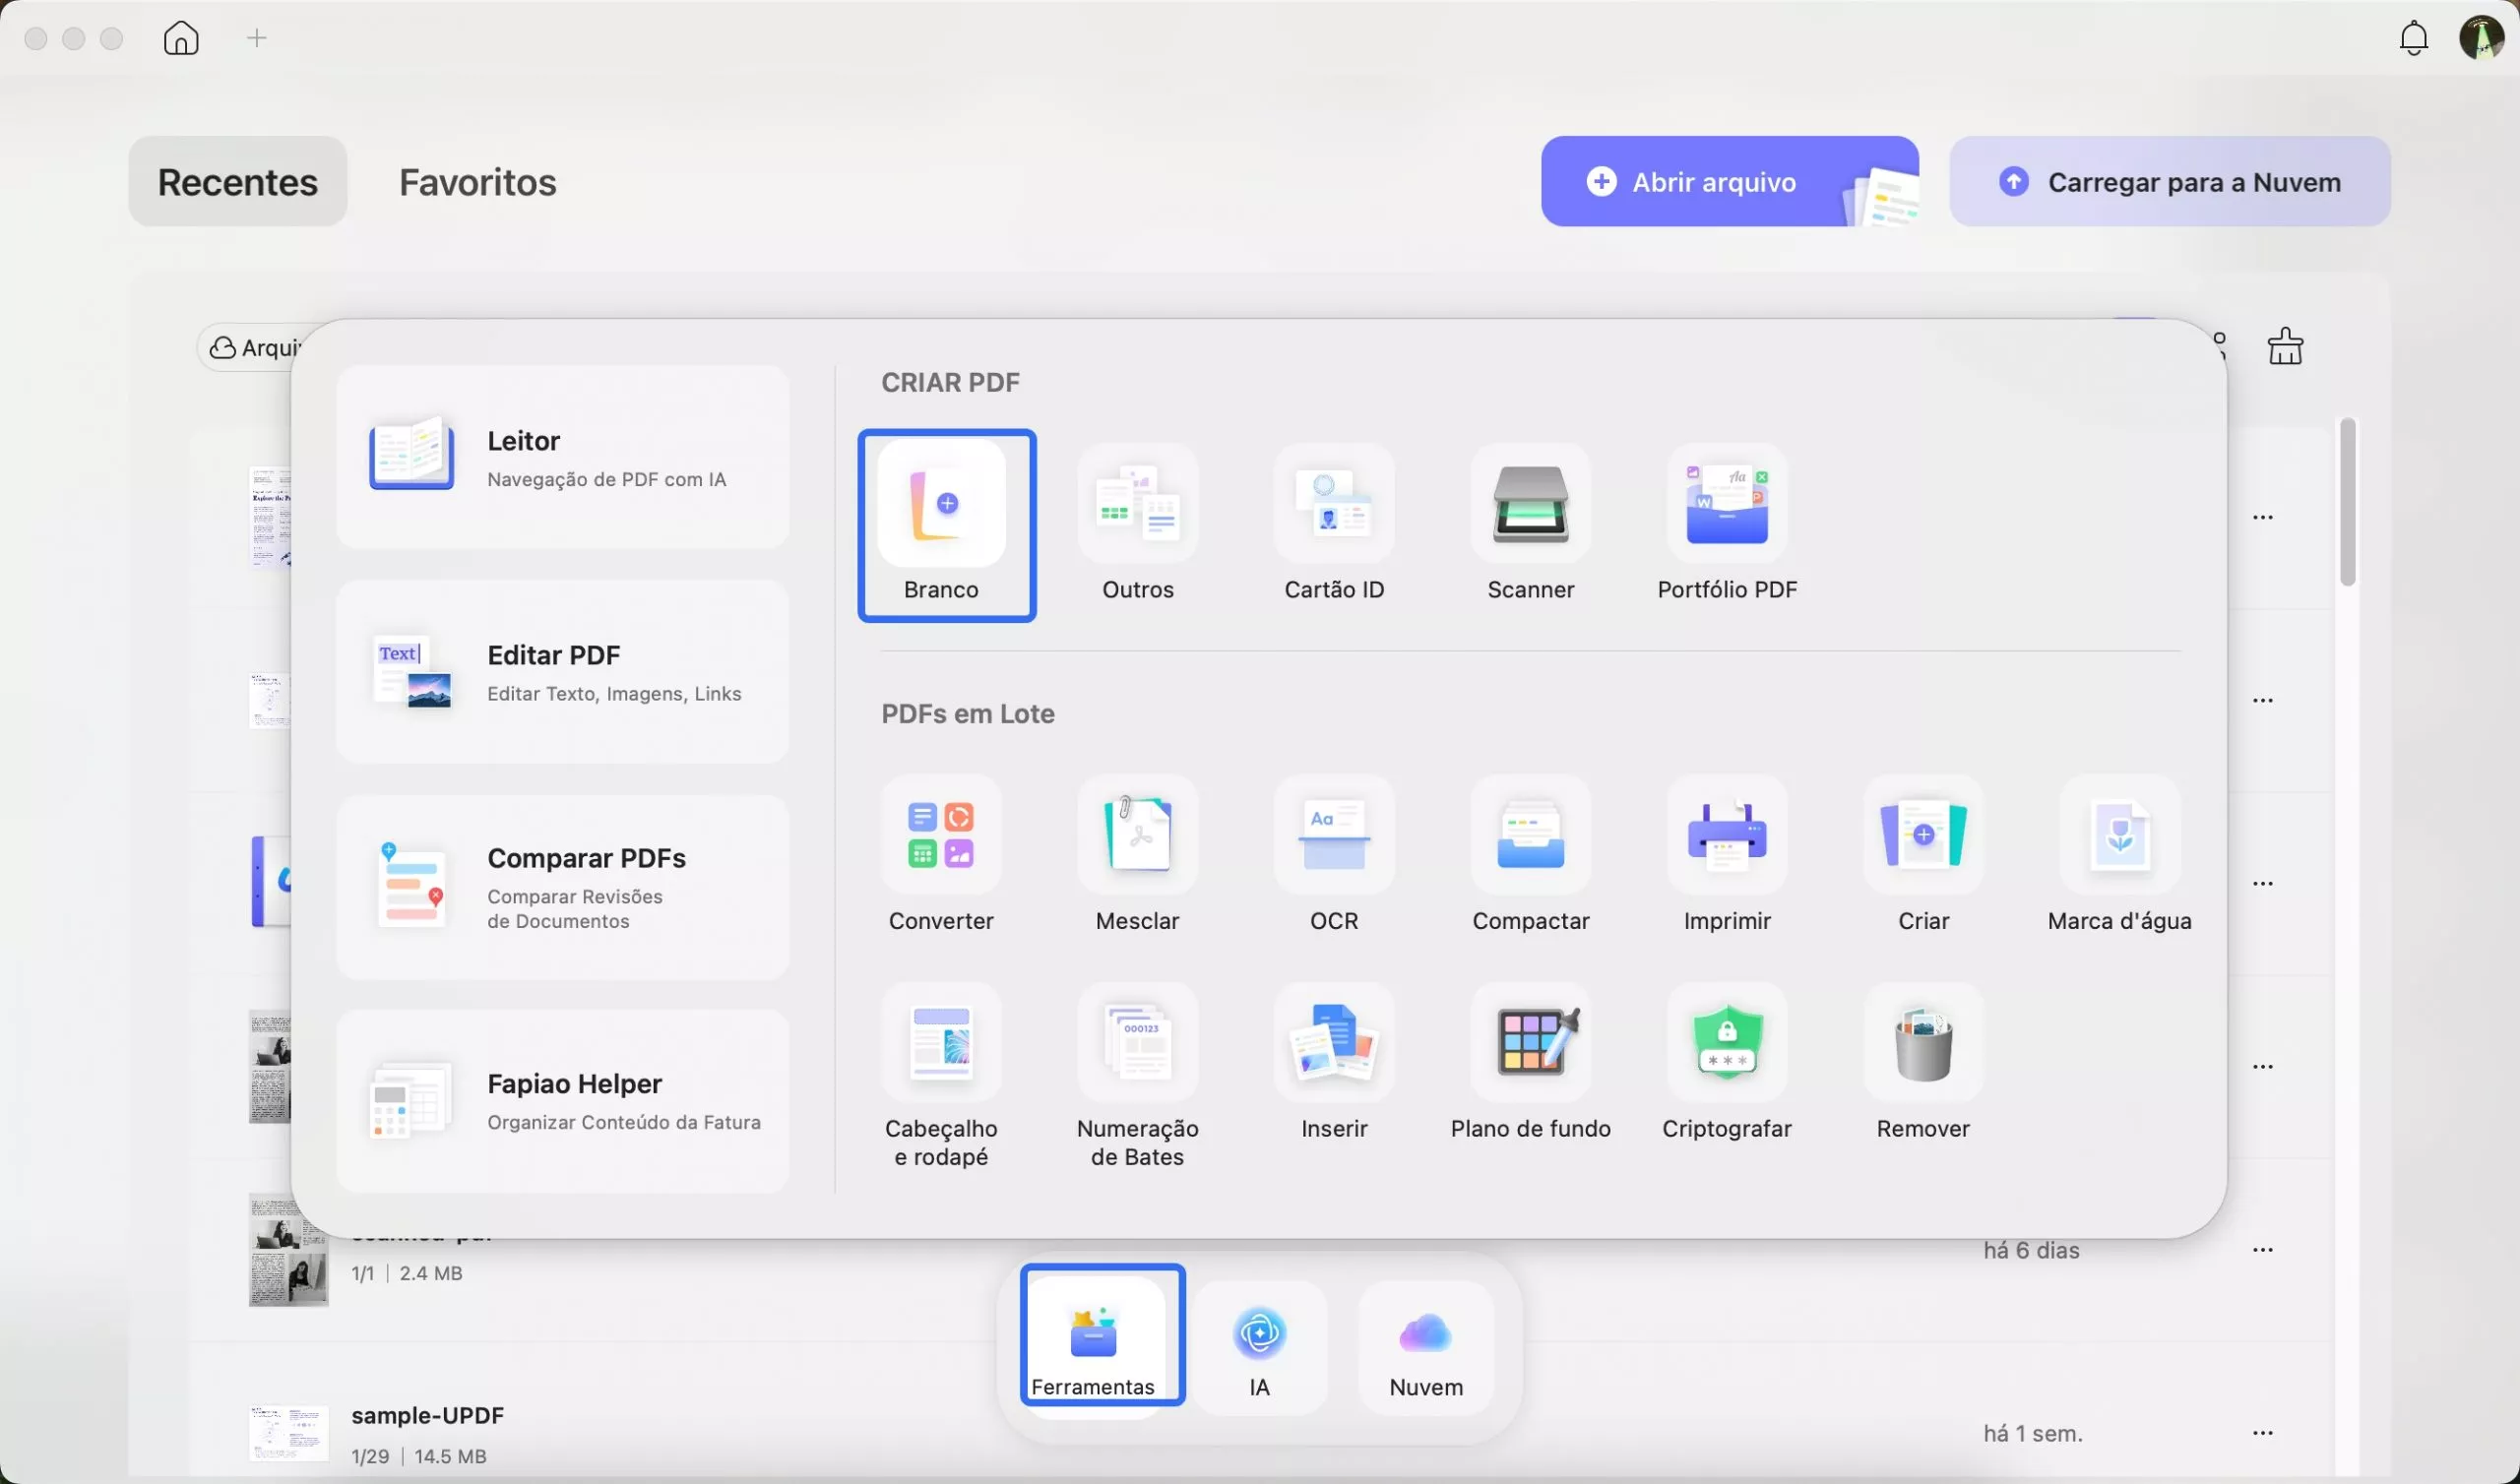Viewport: 2520px width, 1484px height.
Task: Select the Marca d'água tool
Action: (2119, 836)
